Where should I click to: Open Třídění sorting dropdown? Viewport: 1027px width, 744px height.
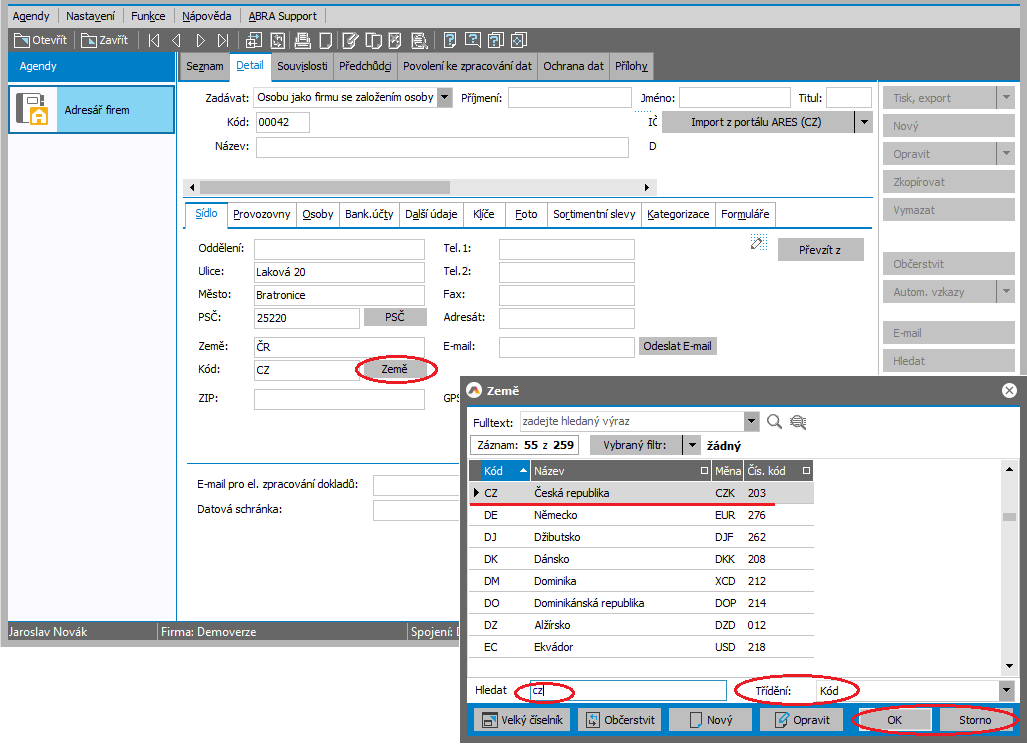coord(1005,691)
